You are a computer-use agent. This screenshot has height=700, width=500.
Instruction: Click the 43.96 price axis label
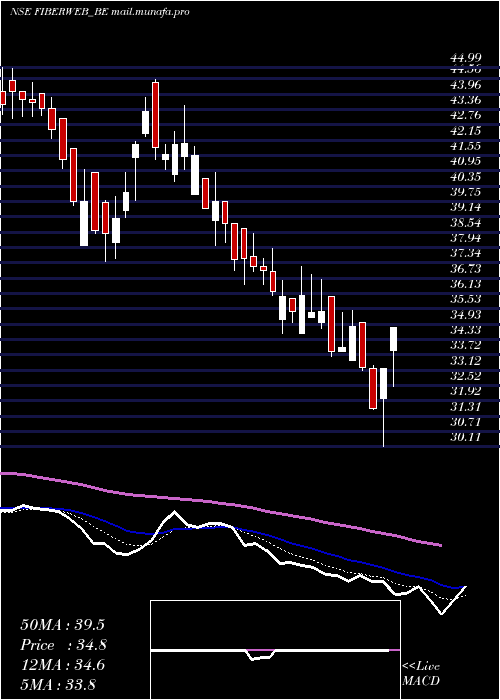pos(466,84)
